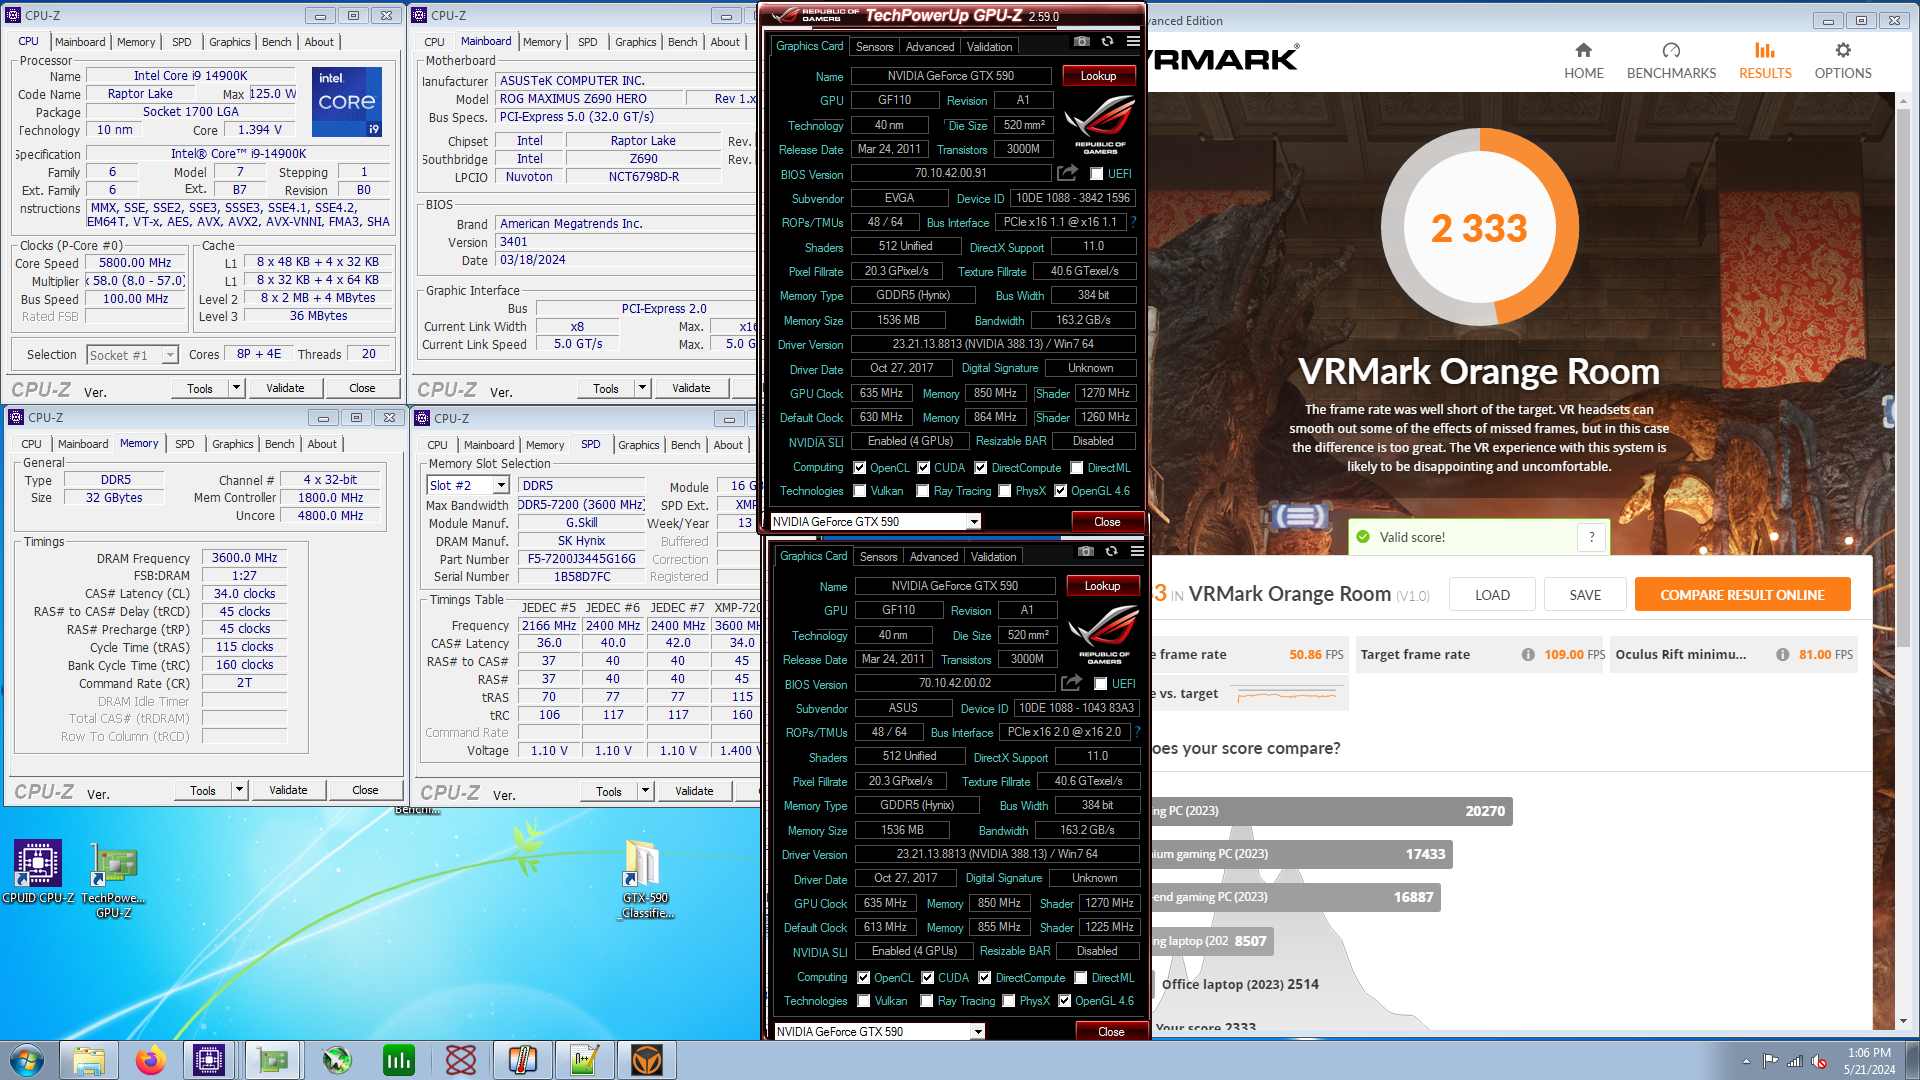
Task: Take a screenshot in the upper GPU-Z window
Action: coord(1081,42)
